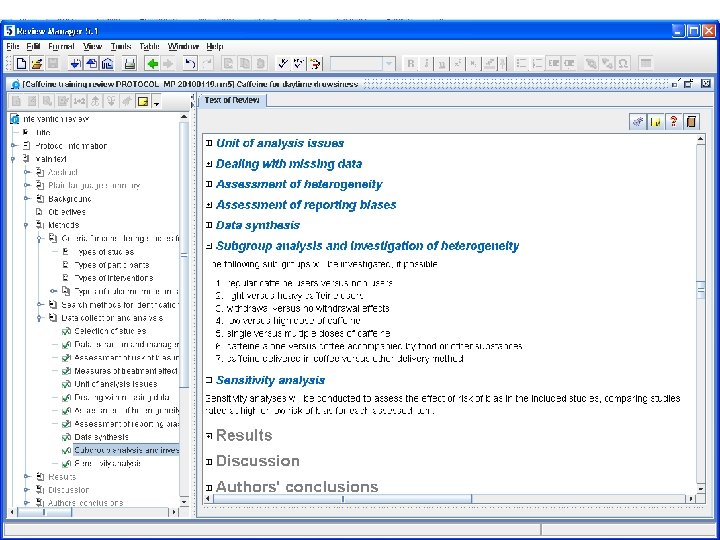Expand Unit of analysis issues heading
720x540 pixels.
click(209, 143)
